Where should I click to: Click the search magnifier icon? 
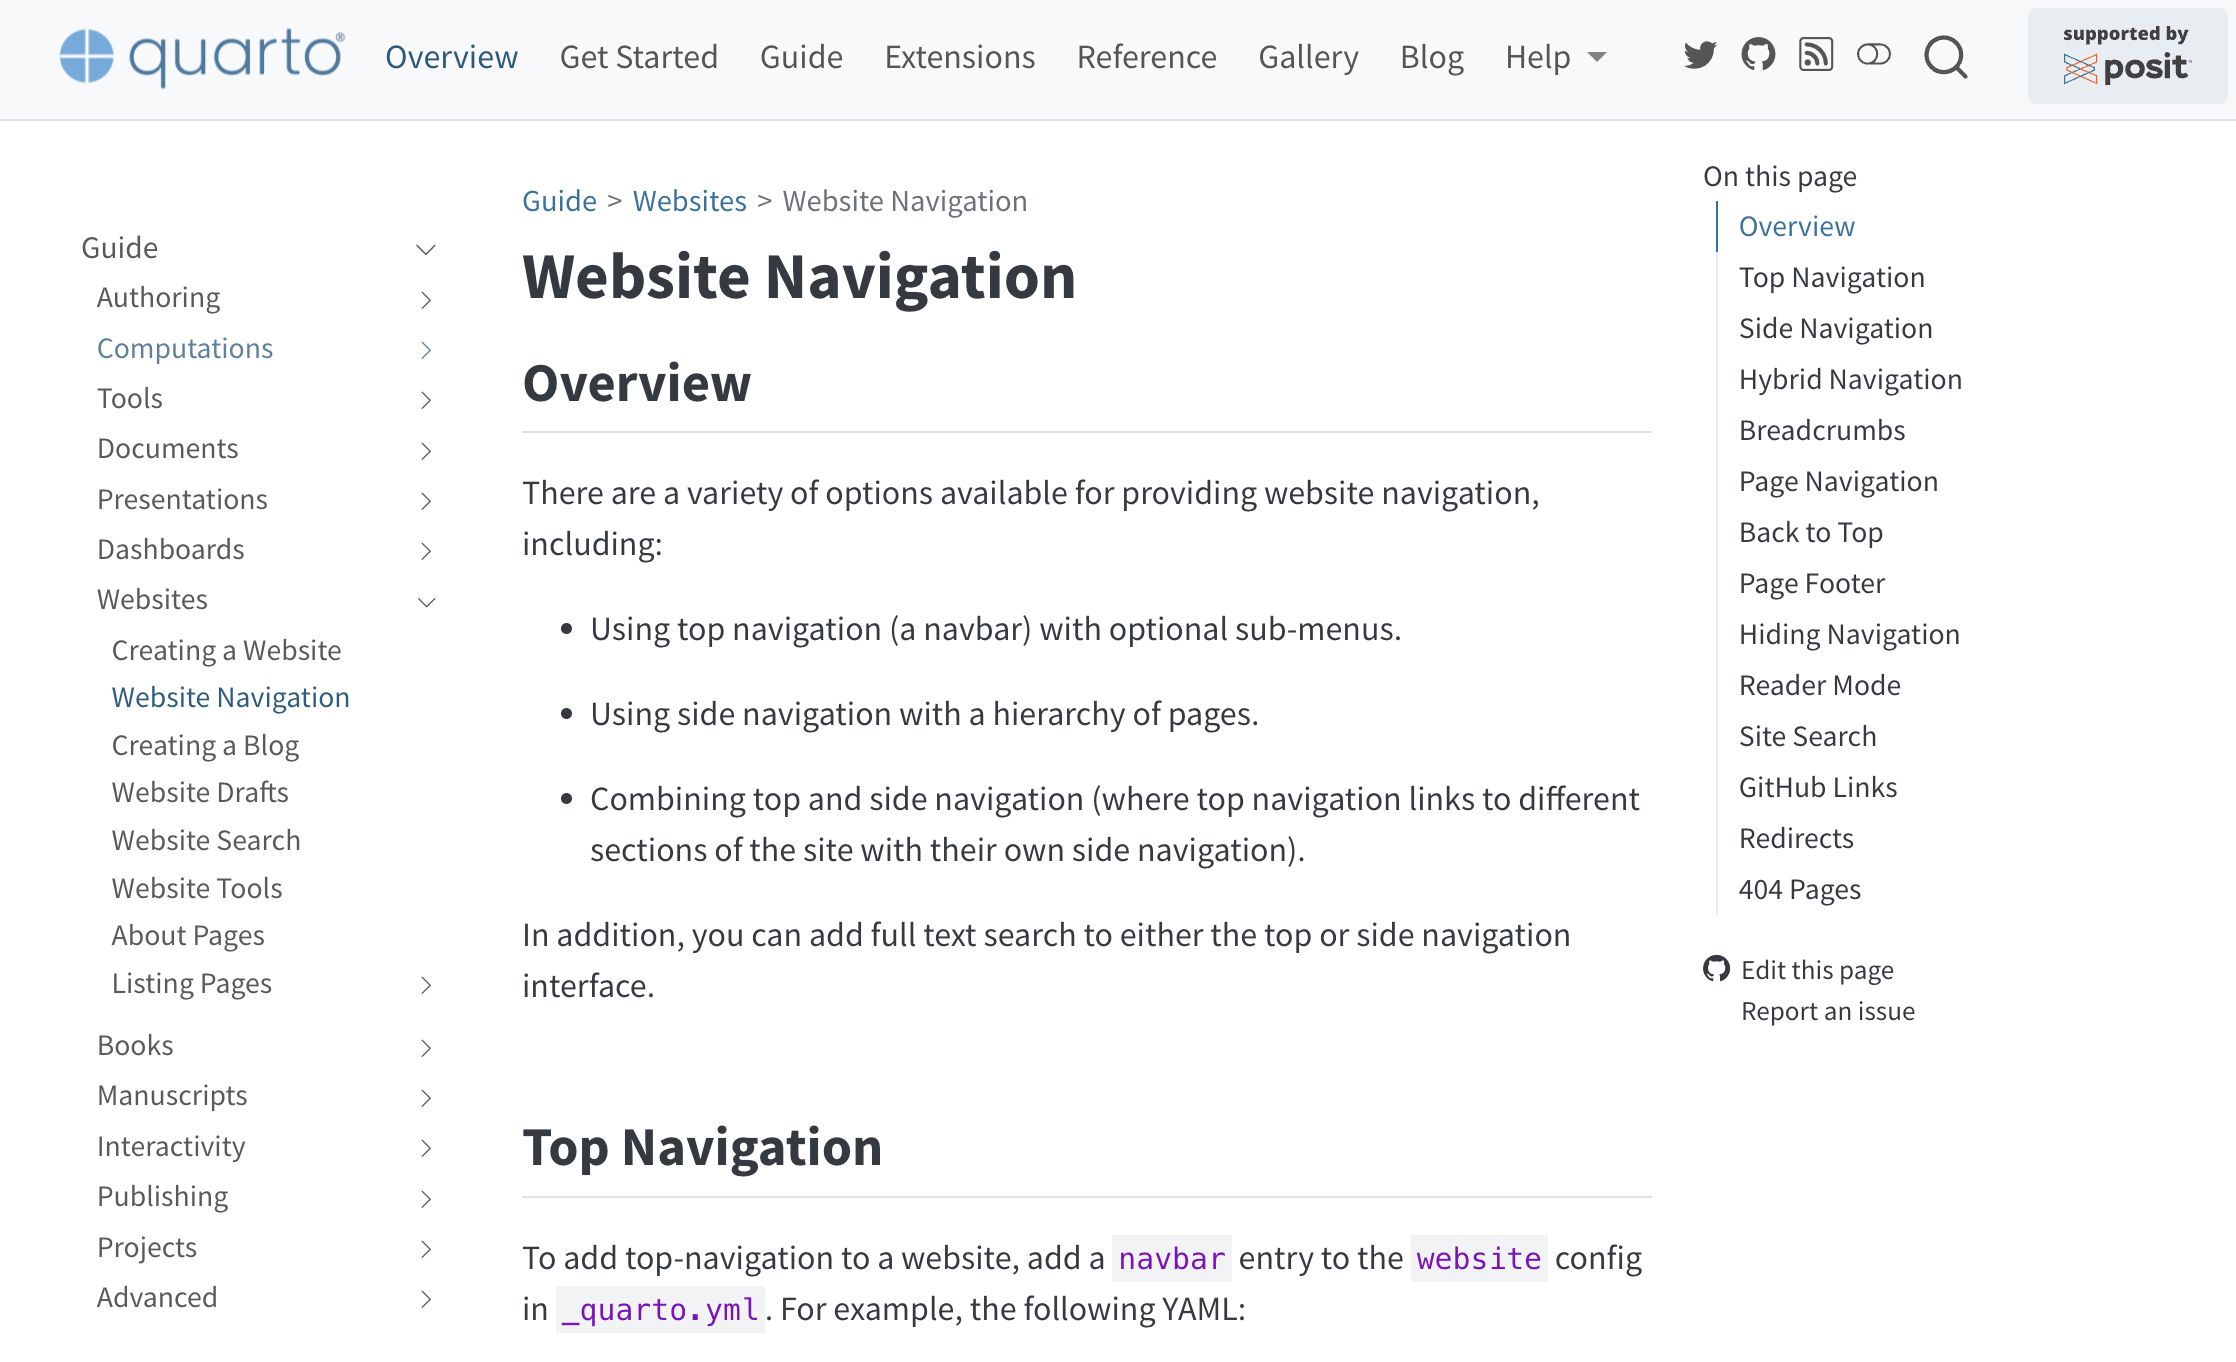pos(1945,57)
